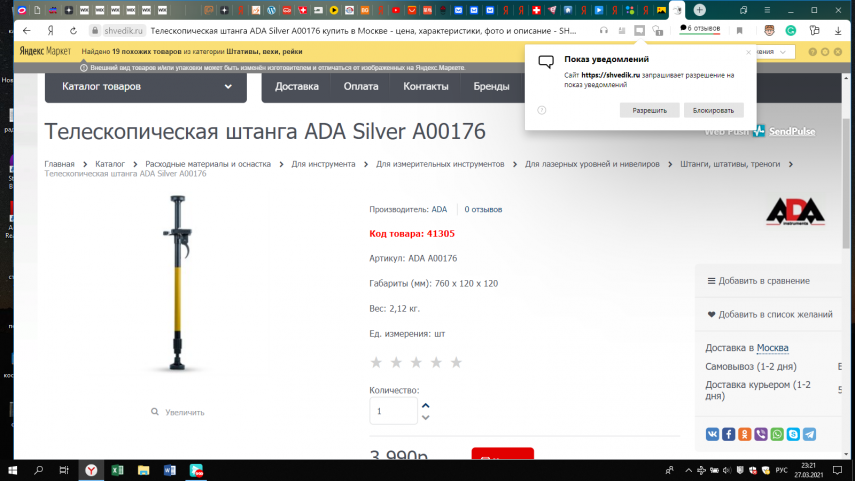Screen dimensions: 855x481
Task: Share product via Telegram icon
Action: click(809, 434)
